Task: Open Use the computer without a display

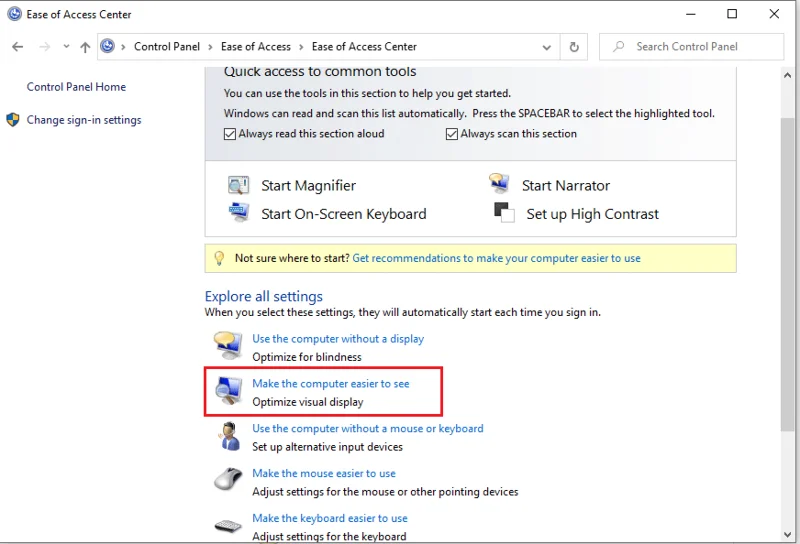Action: coord(338,339)
